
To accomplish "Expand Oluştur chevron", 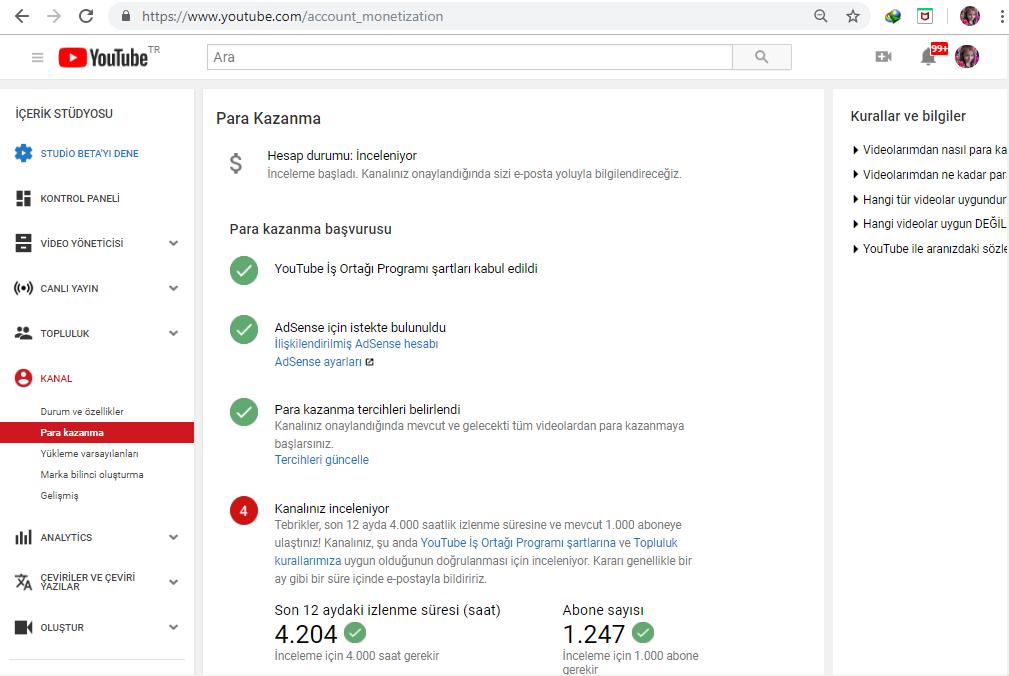I will click(x=173, y=627).
